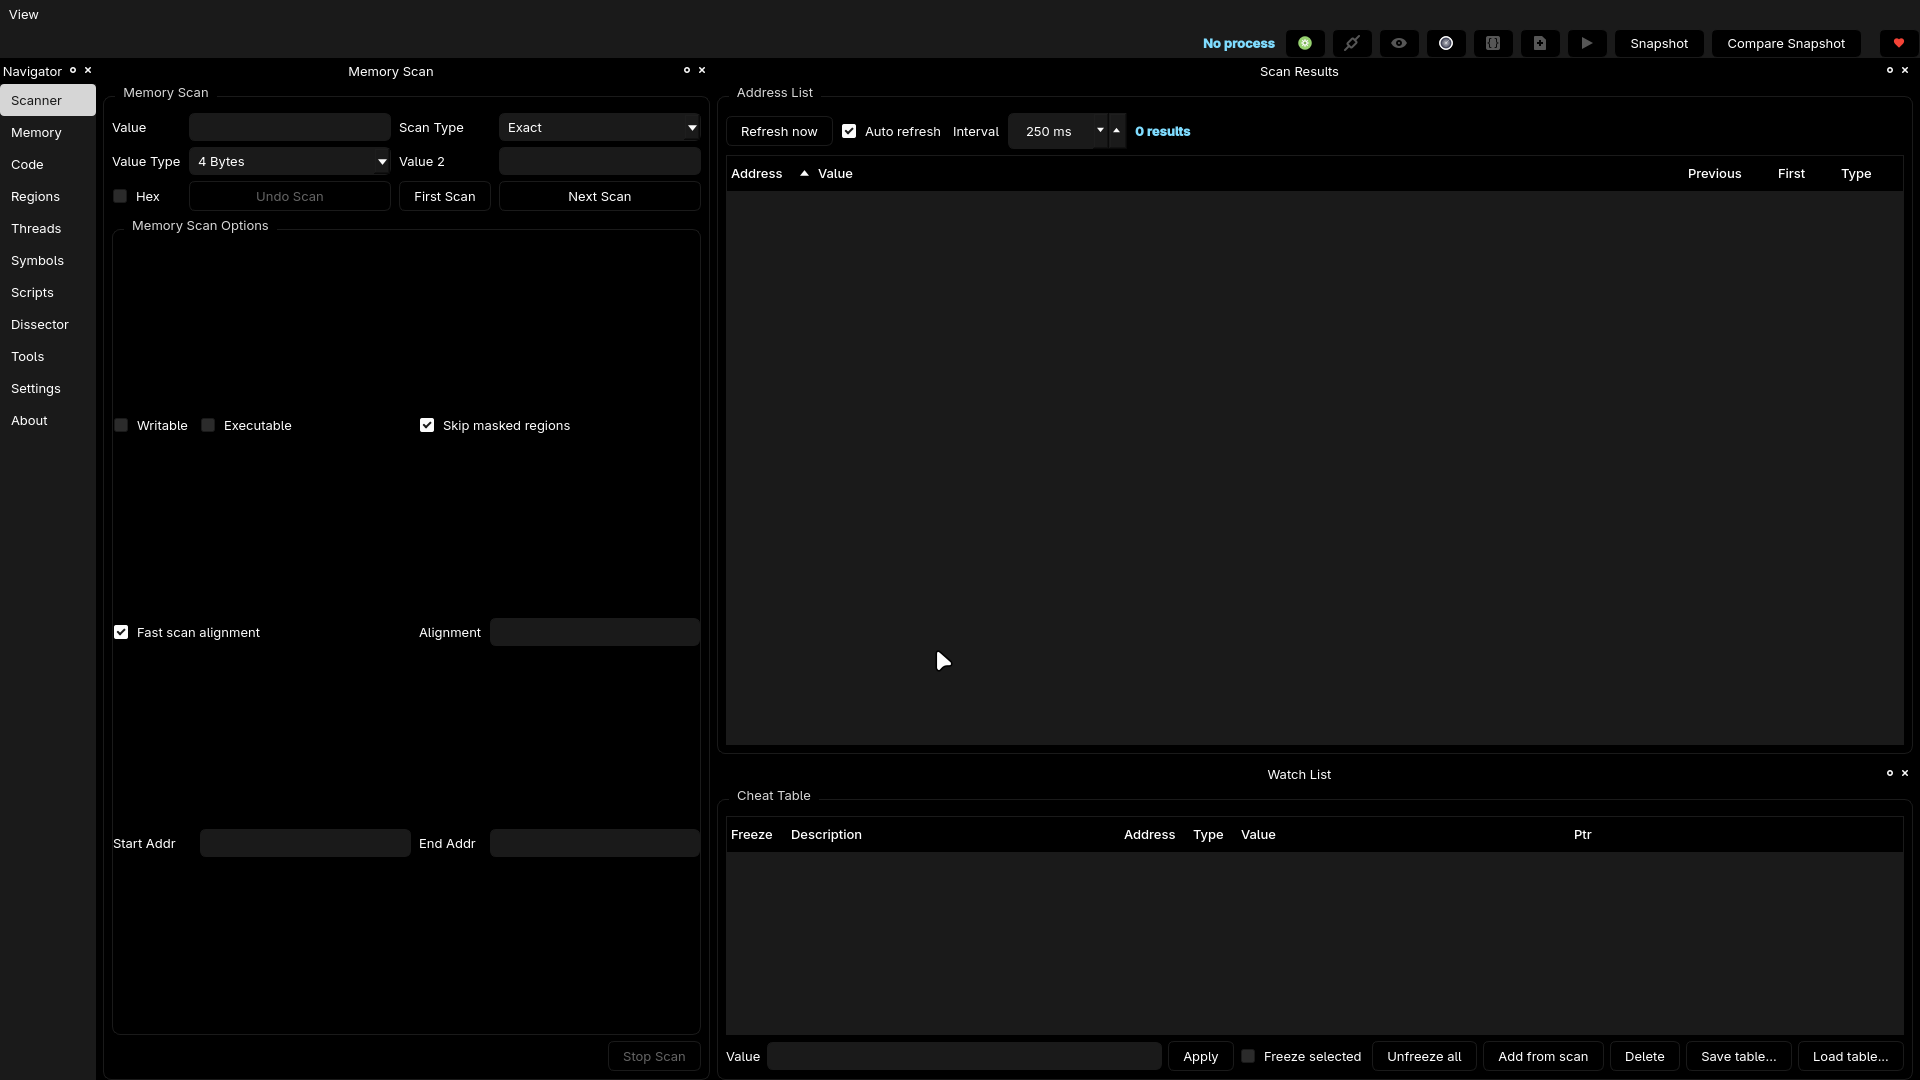Click the Delete button in Cheat Table

pyautogui.click(x=1645, y=1056)
